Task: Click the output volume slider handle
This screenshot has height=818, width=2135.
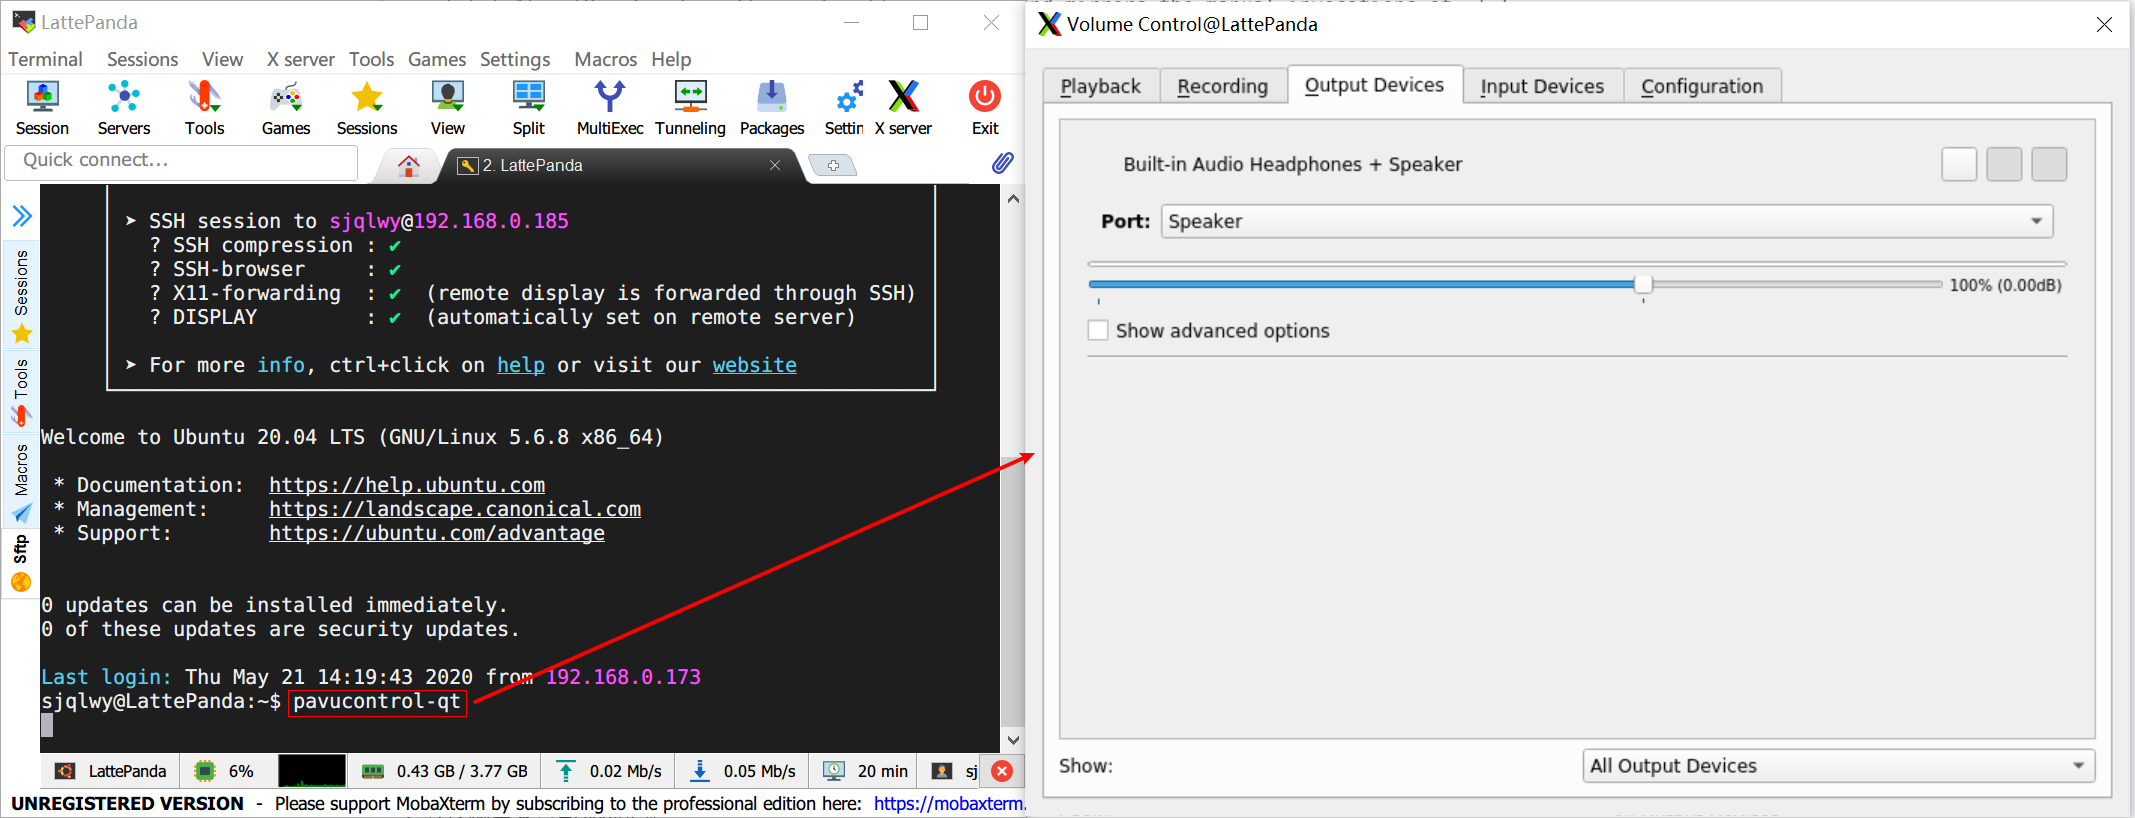Action: click(x=1643, y=285)
